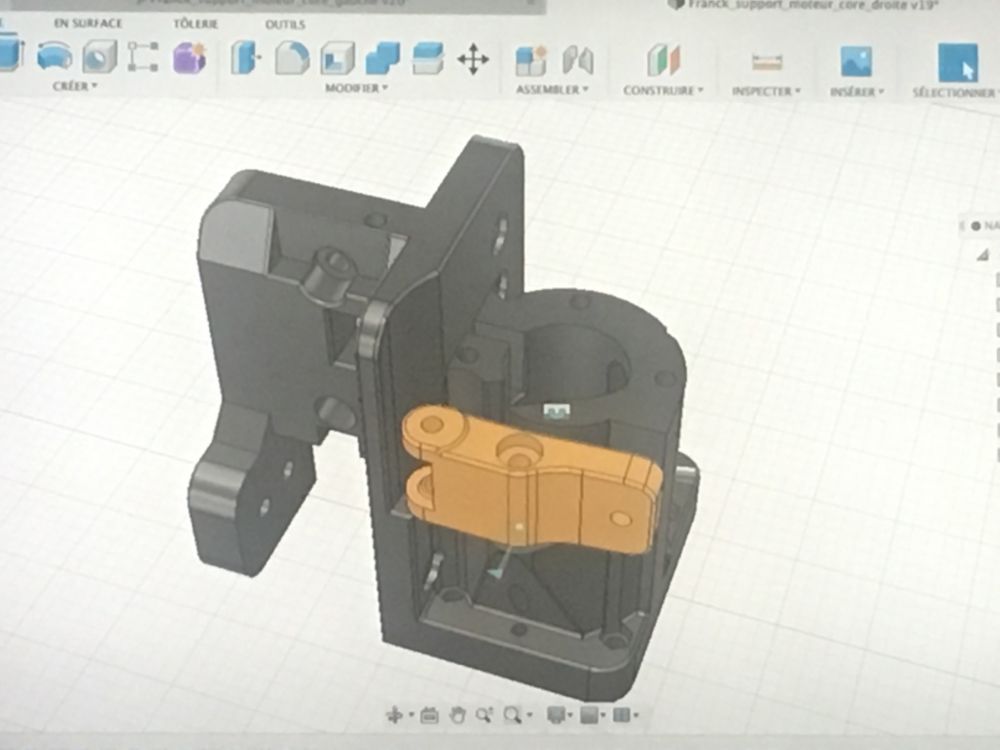
Task: Click the Orbit navigation icon
Action: (395, 715)
